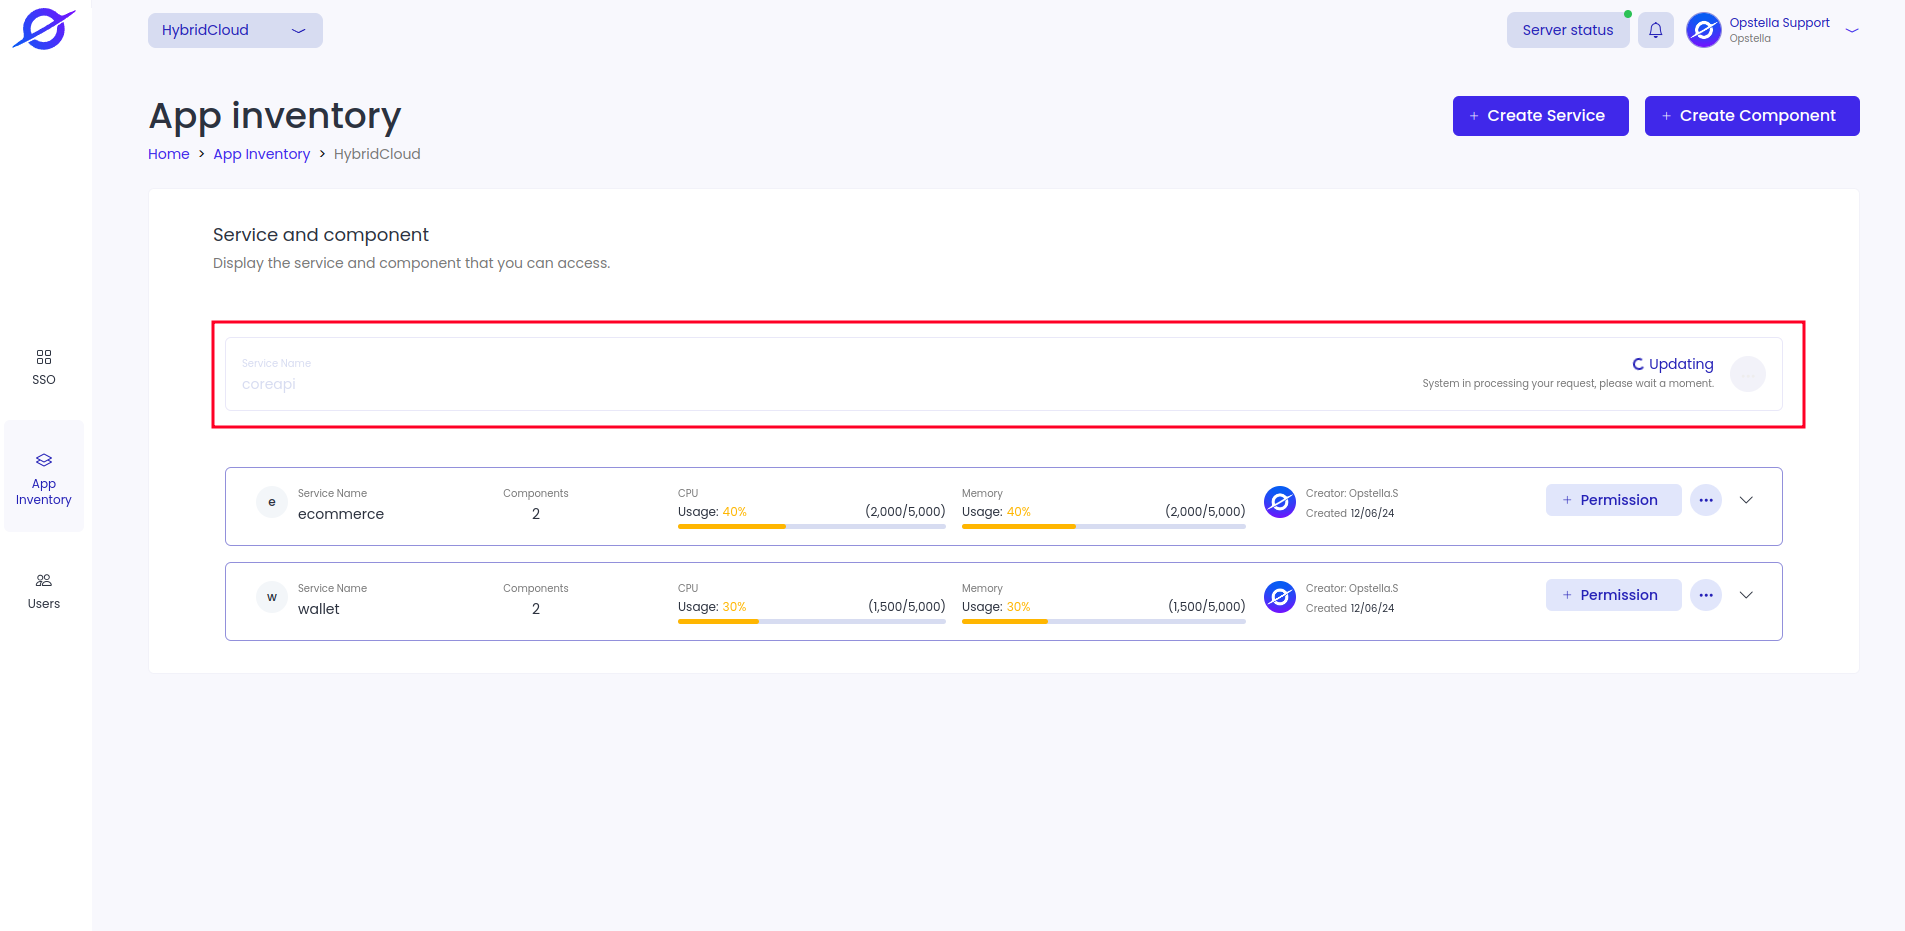This screenshot has height=931, width=1905.
Task: Click wallet Creator: Opstella.S text
Action: tap(1352, 588)
